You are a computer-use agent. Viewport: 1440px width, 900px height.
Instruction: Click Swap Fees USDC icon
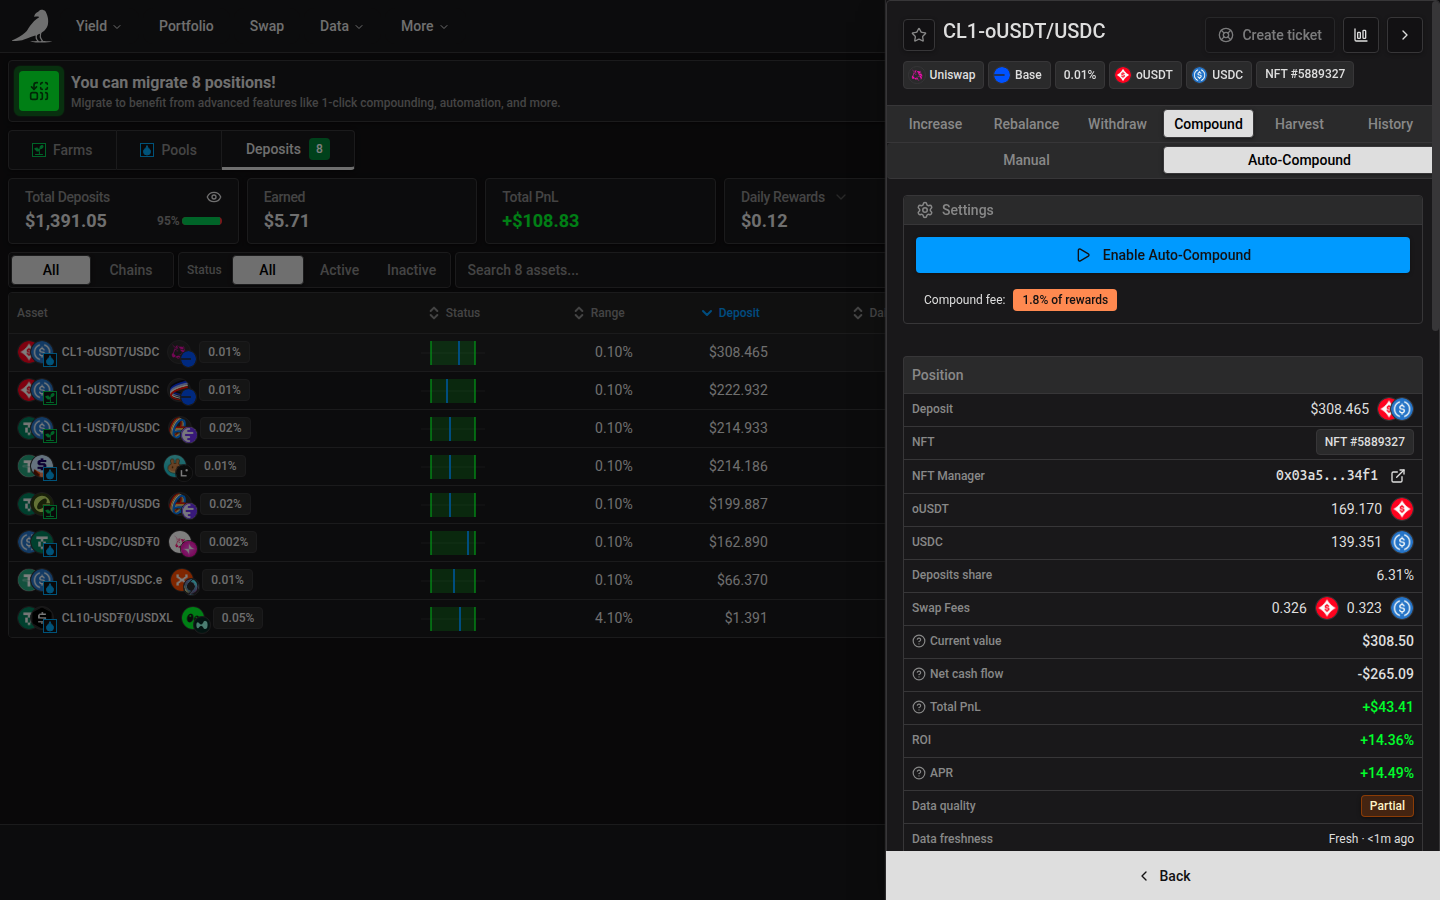(x=1402, y=608)
